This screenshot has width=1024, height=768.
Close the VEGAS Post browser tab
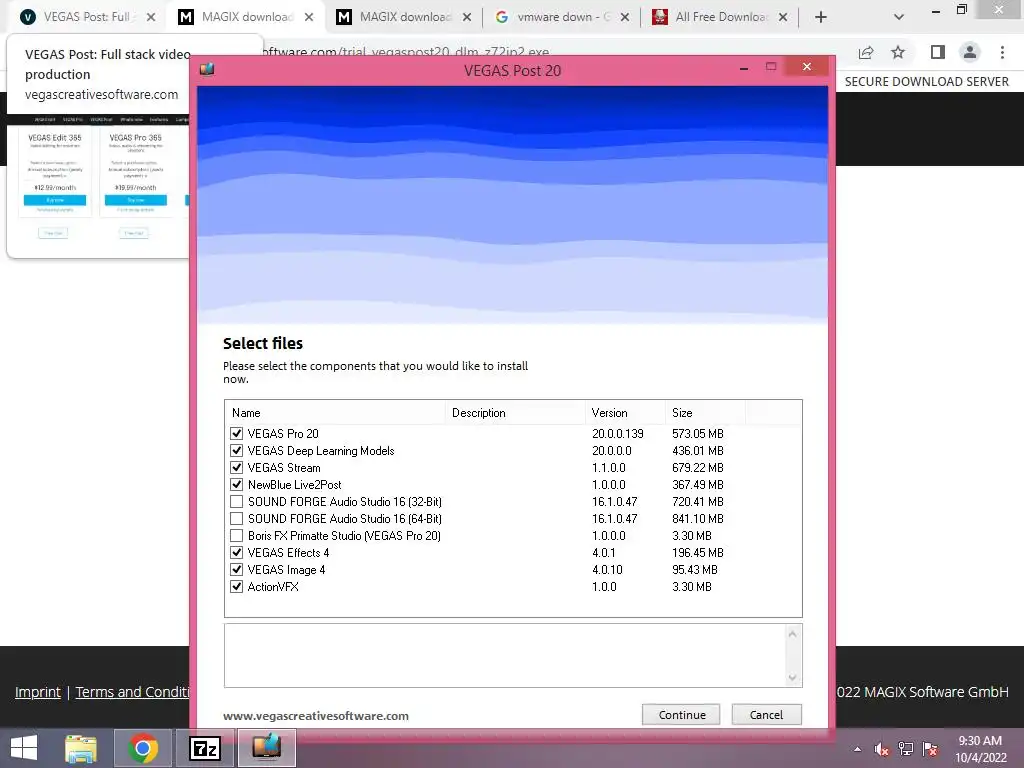pos(151,17)
